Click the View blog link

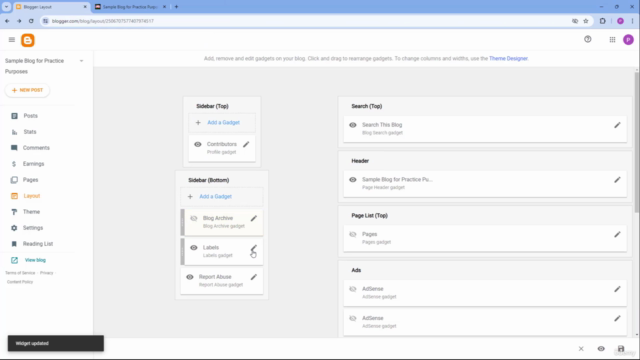pyautogui.click(x=35, y=260)
